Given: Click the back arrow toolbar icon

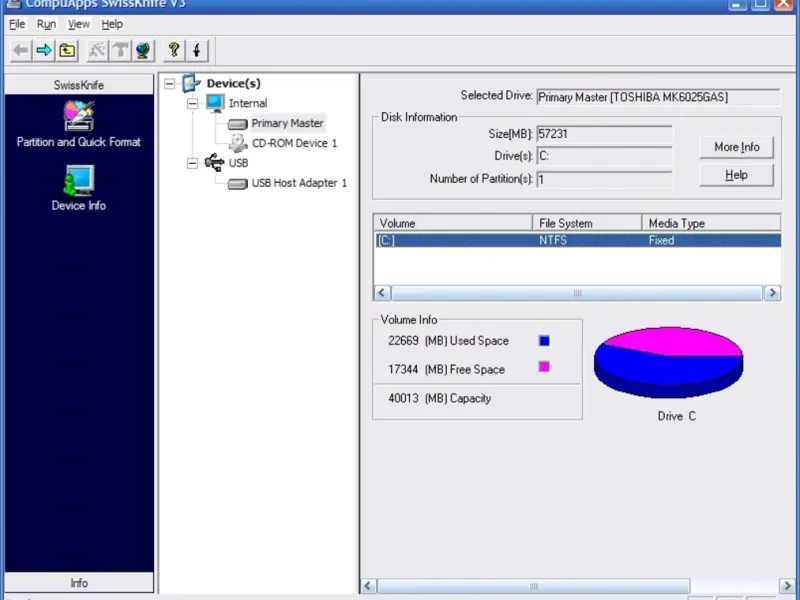Looking at the screenshot, I should 21,51.
